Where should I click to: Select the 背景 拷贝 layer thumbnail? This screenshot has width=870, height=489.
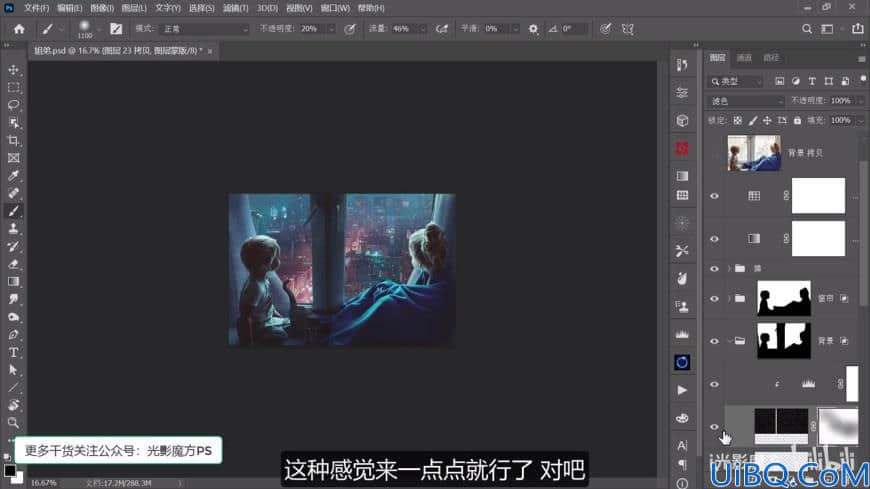pos(753,153)
